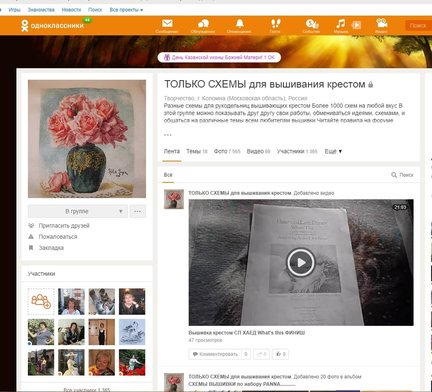Click the 47 просмотров text
This screenshot has height=392, width=432.
[x=205, y=340]
